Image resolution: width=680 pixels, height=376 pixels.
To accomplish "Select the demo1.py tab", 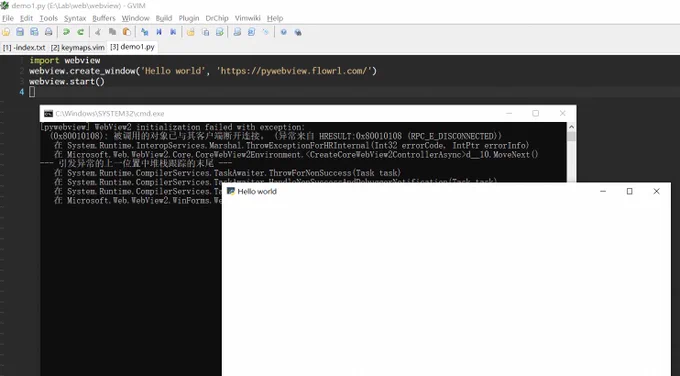I will pyautogui.click(x=132, y=47).
